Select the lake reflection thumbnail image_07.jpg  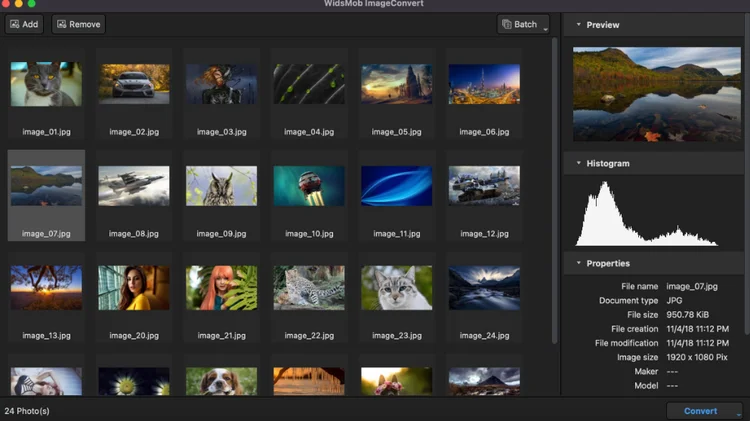46,186
